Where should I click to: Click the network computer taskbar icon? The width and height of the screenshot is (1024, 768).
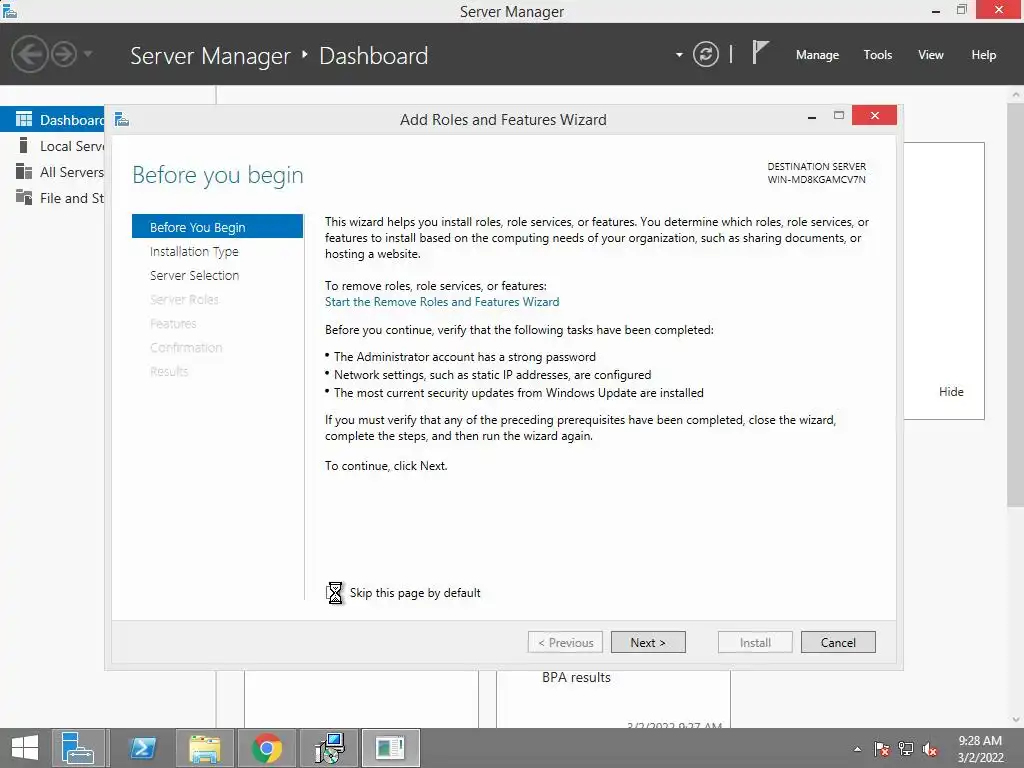click(328, 748)
